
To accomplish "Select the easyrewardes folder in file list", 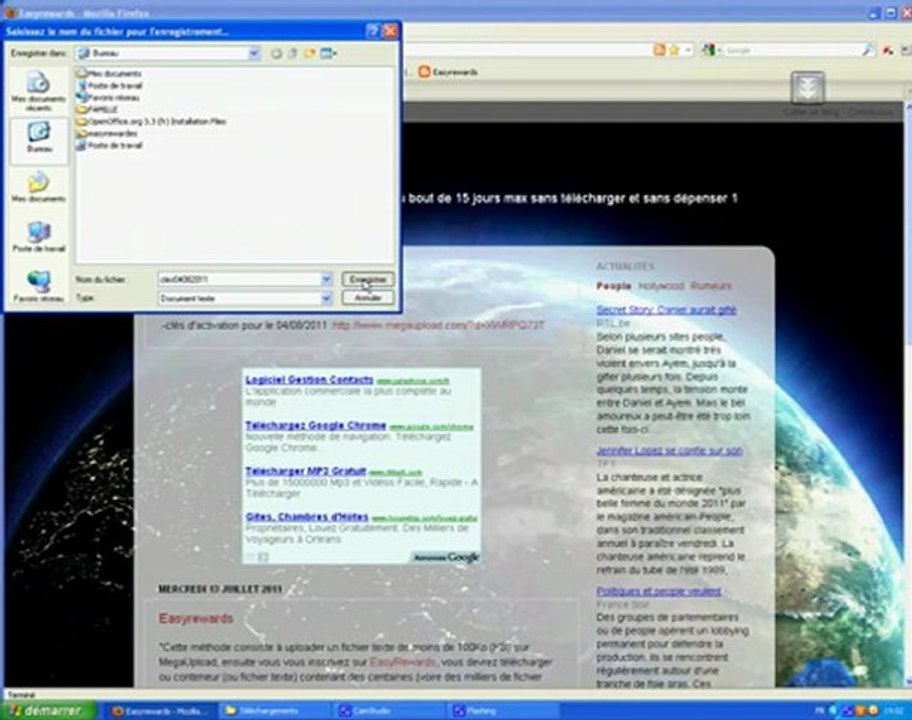I will coord(108,133).
